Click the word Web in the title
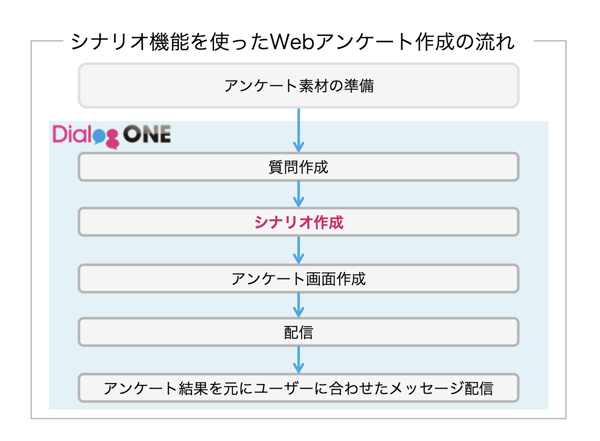The width and height of the screenshot is (600, 441). pos(290,42)
